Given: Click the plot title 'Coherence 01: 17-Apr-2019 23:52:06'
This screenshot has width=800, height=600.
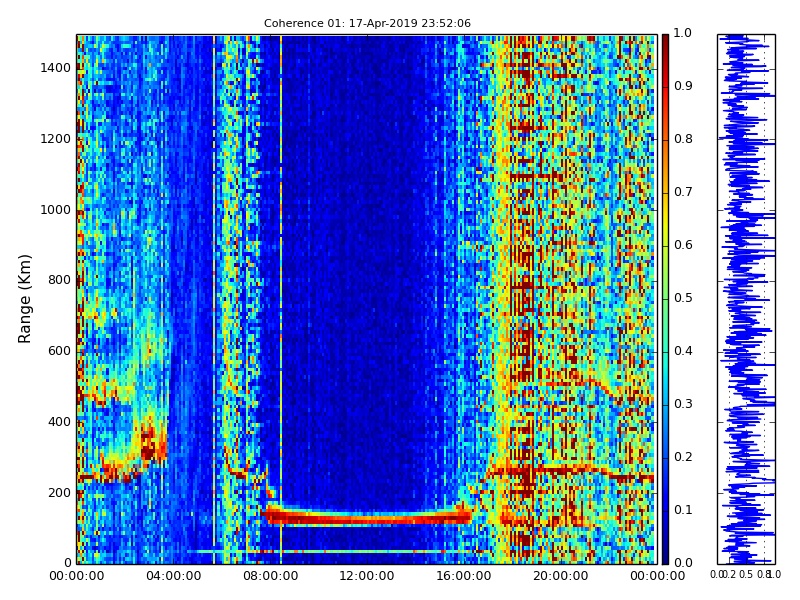Looking at the screenshot, I should 367,23.
